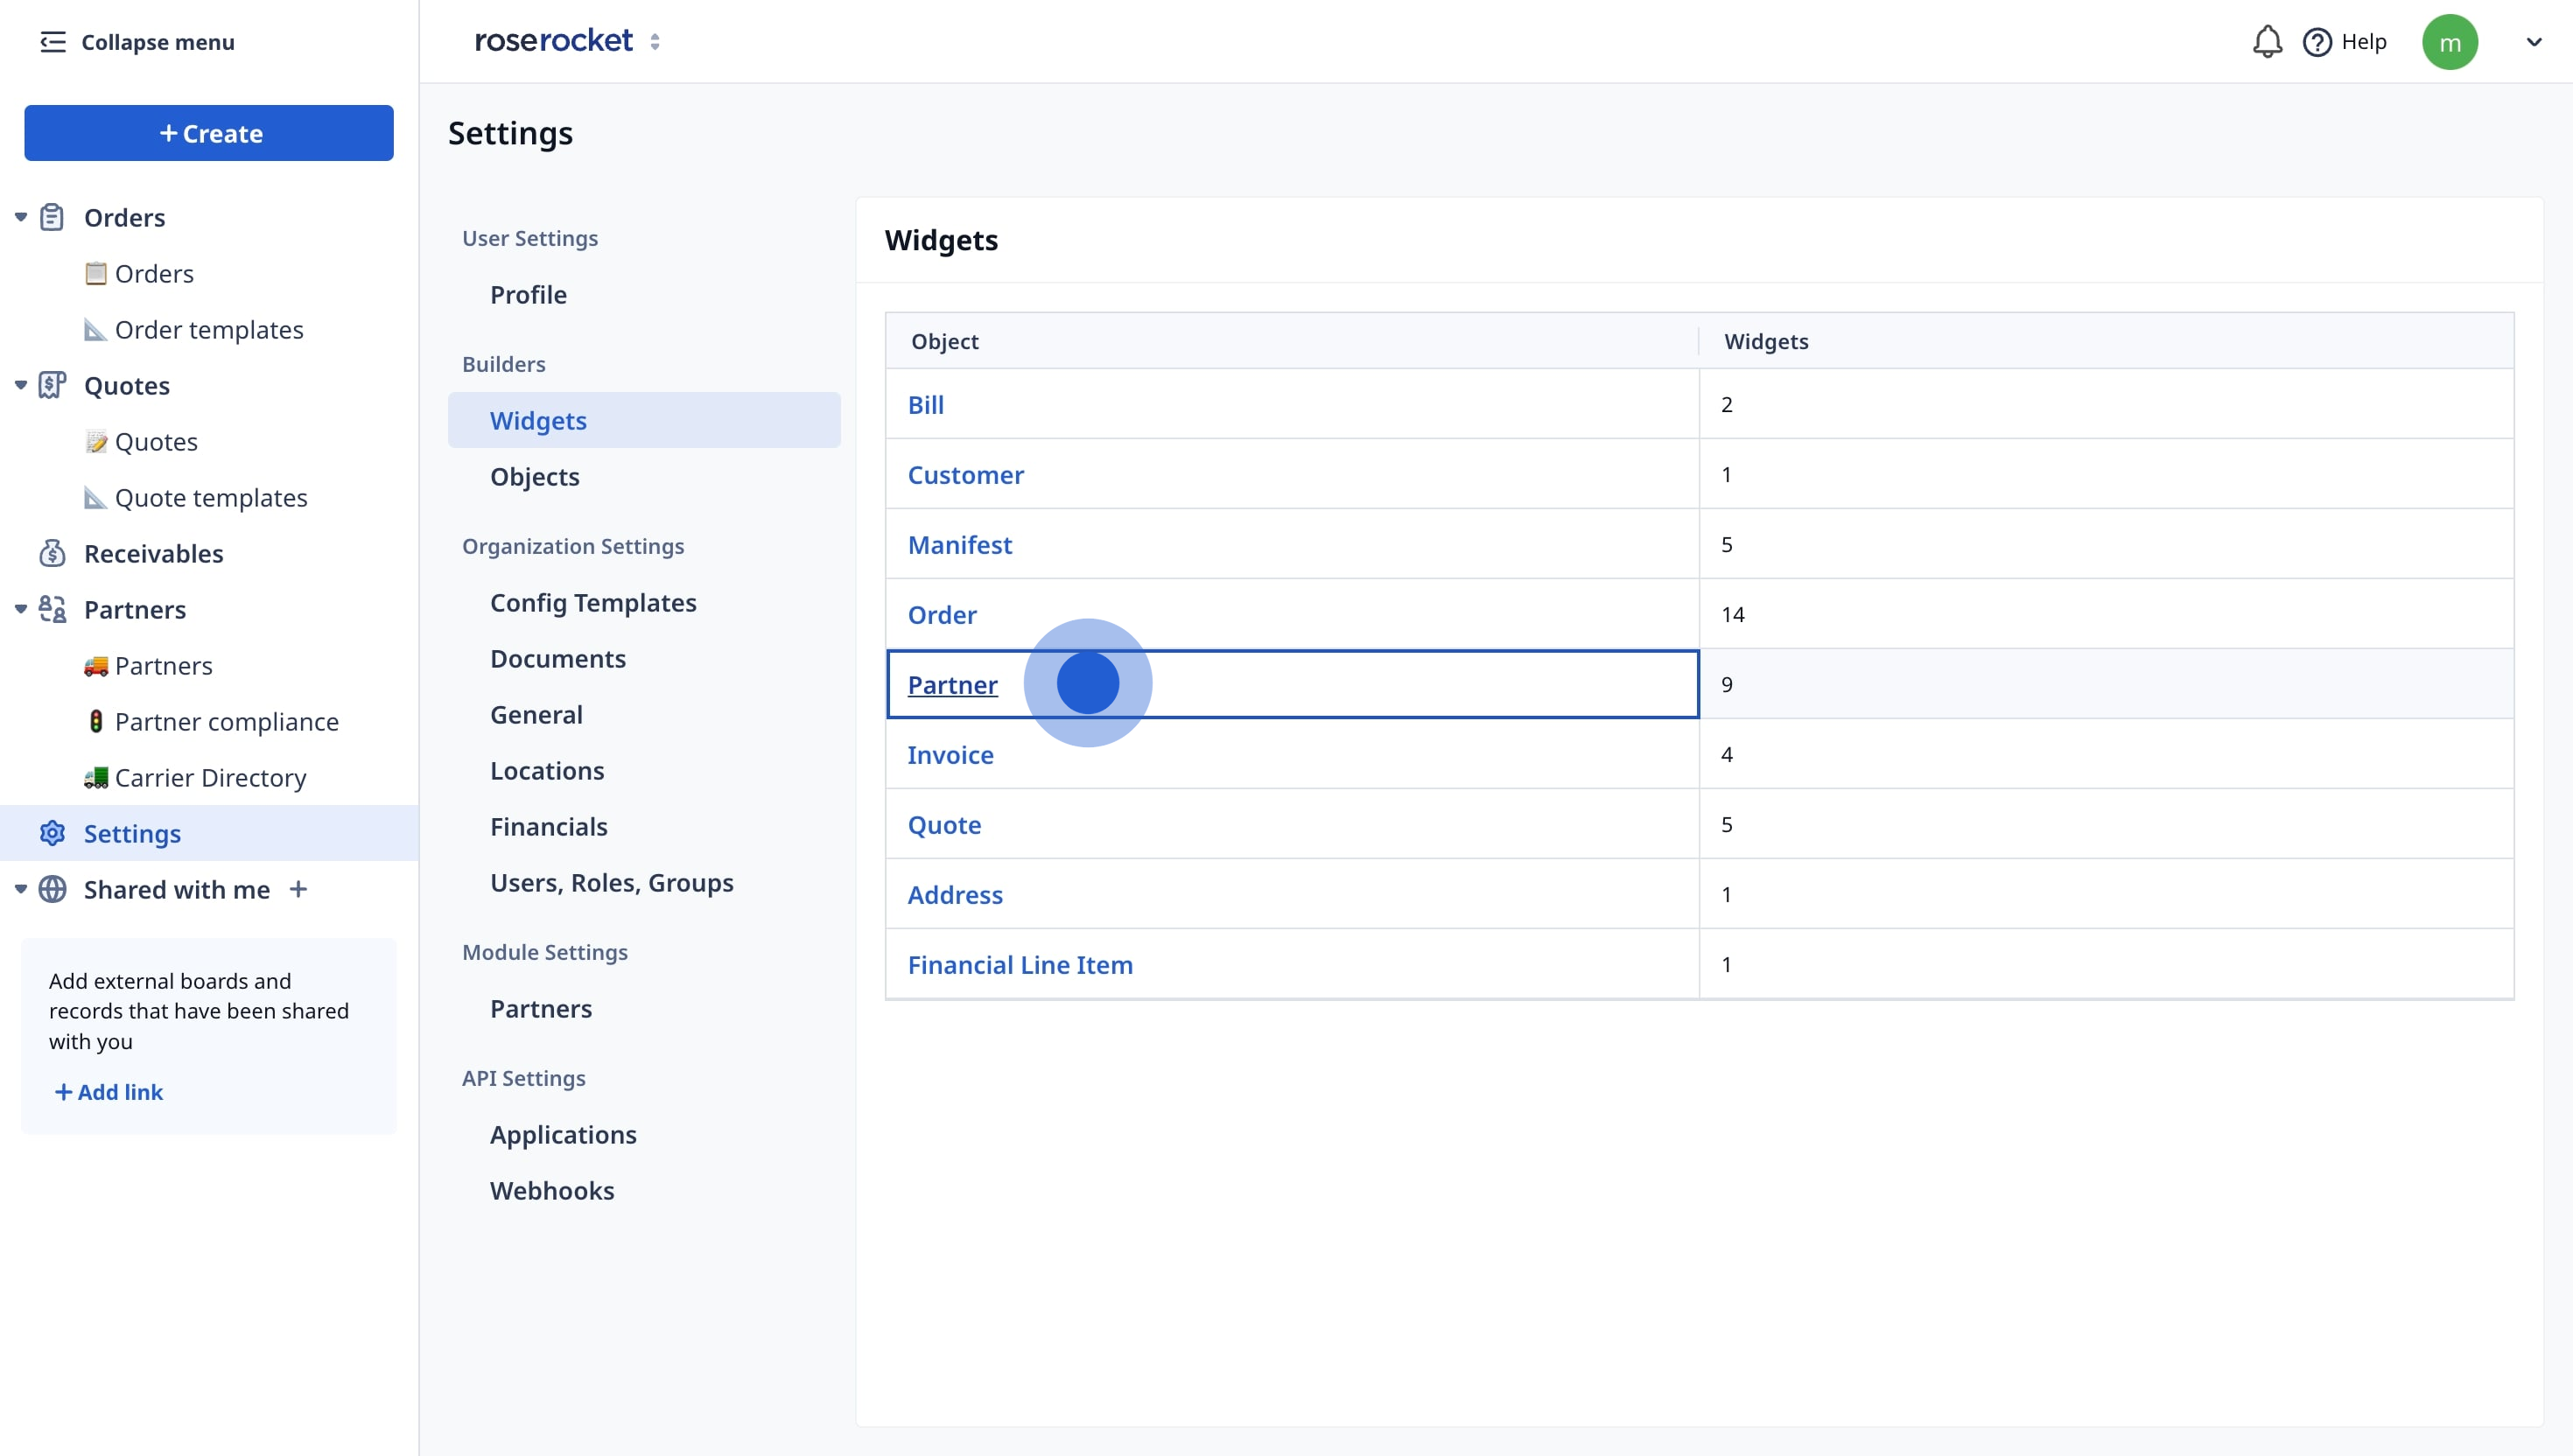
Task: Open Objects under Builders settings
Action: pyautogui.click(x=534, y=477)
